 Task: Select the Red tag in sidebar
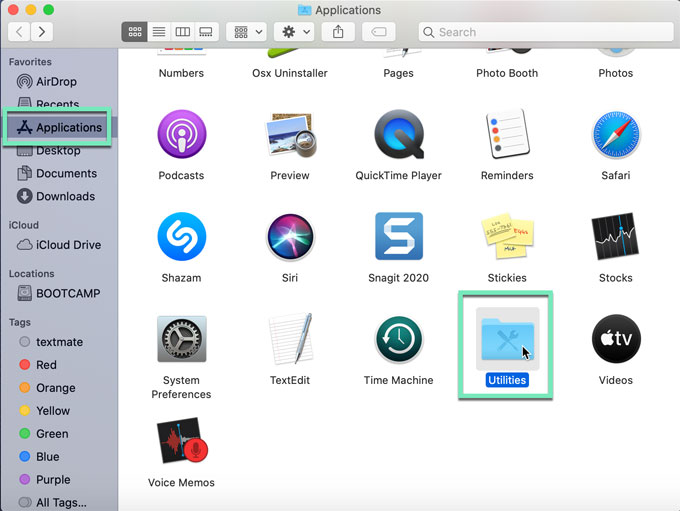pos(46,365)
